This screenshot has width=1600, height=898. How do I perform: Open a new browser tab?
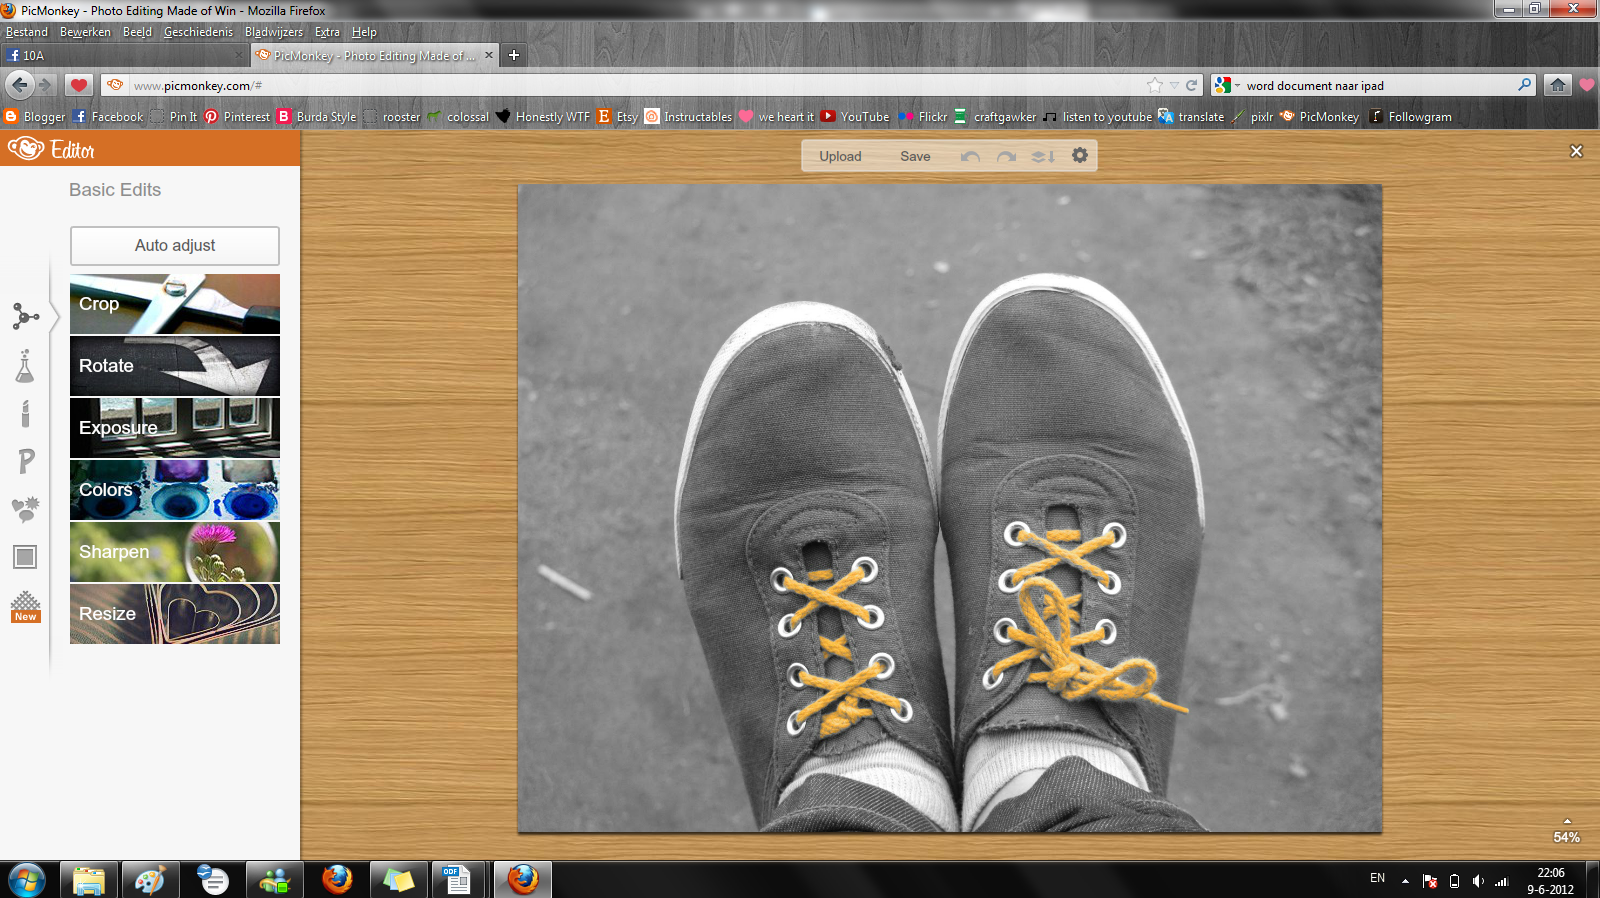point(514,55)
